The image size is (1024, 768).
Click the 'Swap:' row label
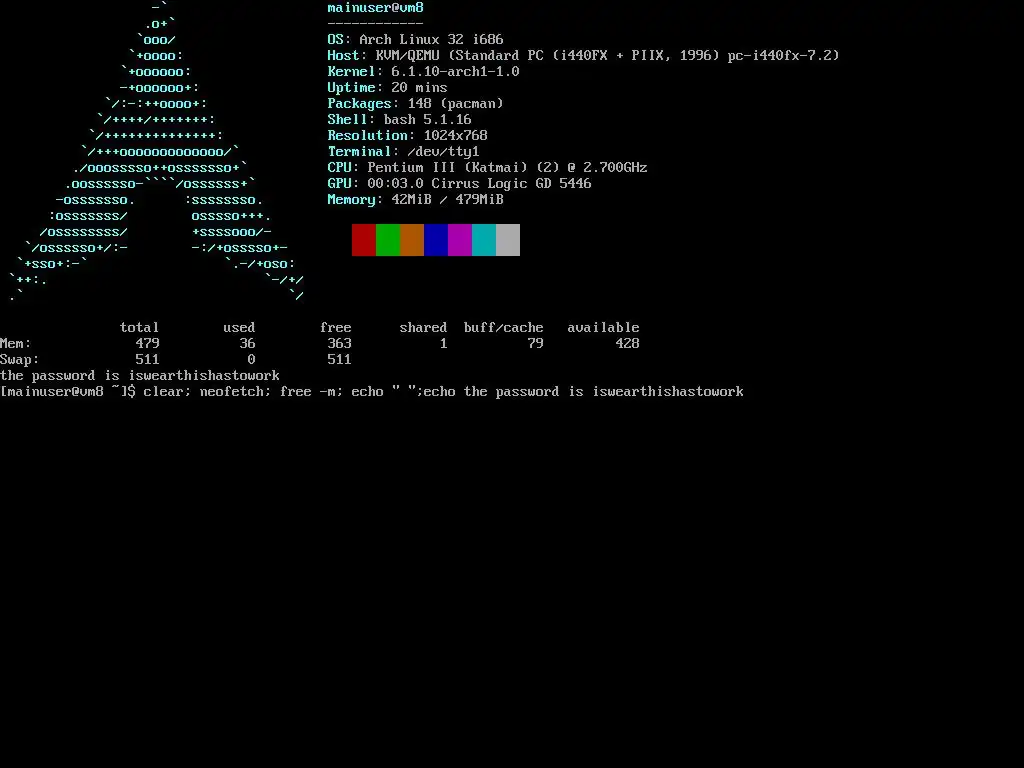(20, 360)
